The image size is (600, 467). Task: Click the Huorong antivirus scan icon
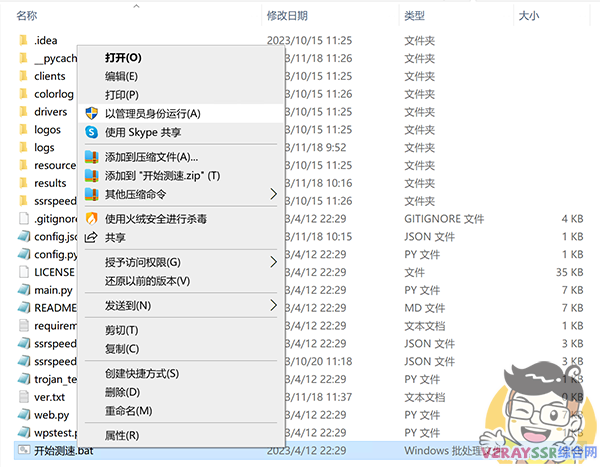point(92,218)
